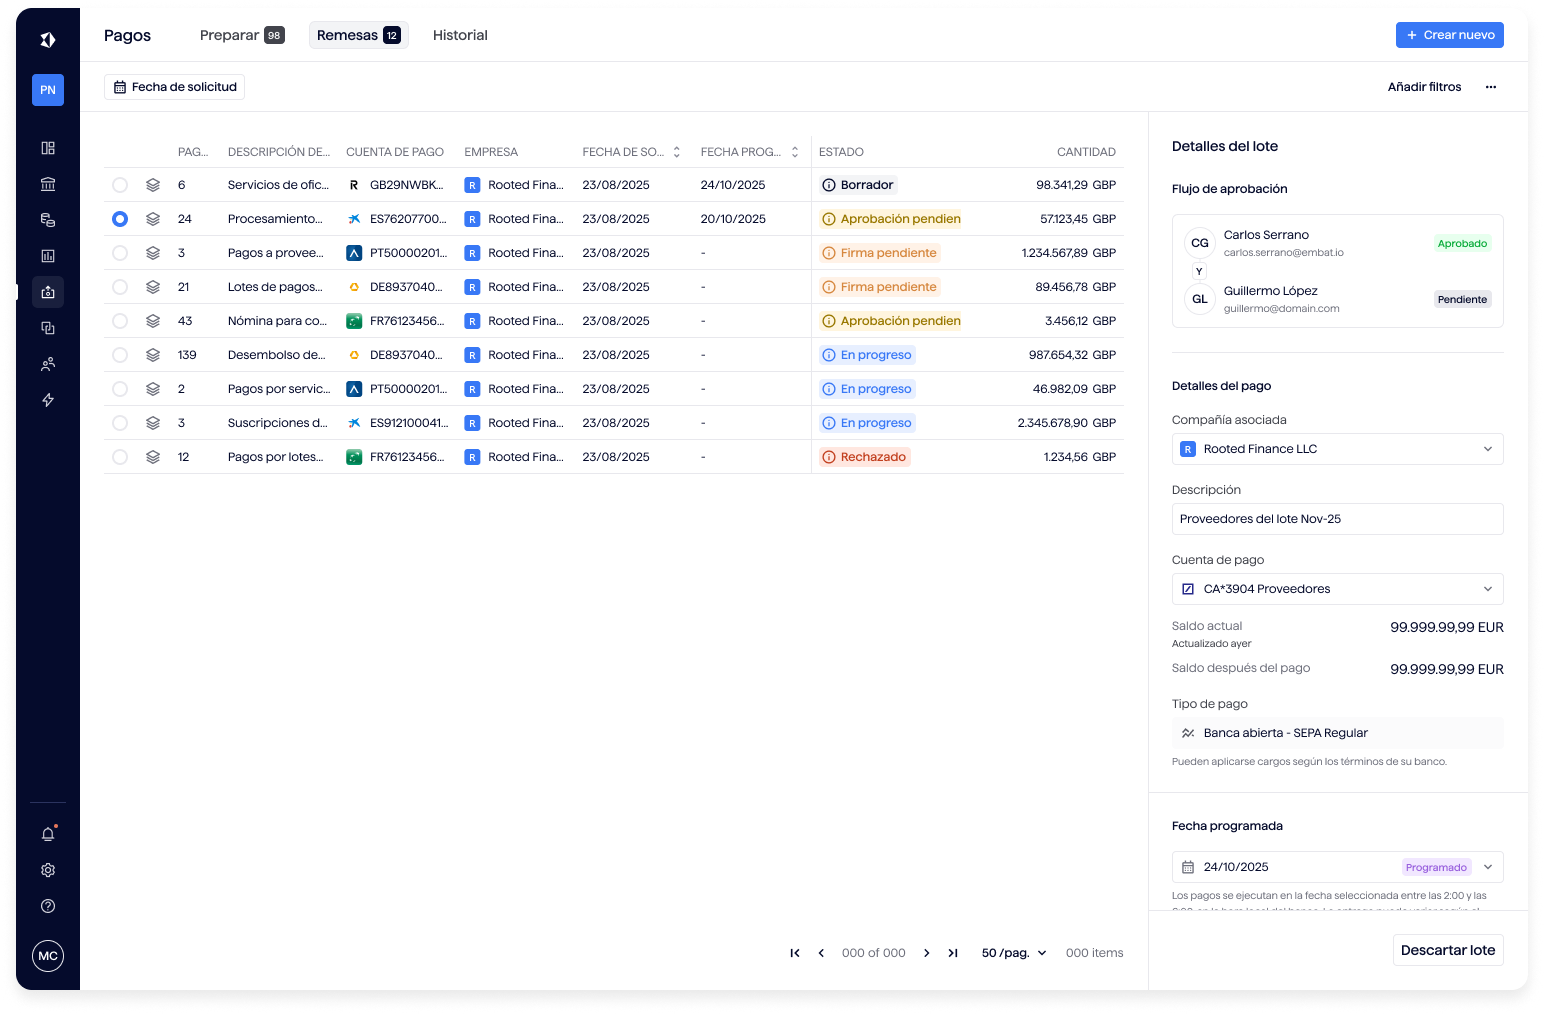Open settings gear in sidebar
The height and width of the screenshot is (1014, 1544).
[48, 870]
